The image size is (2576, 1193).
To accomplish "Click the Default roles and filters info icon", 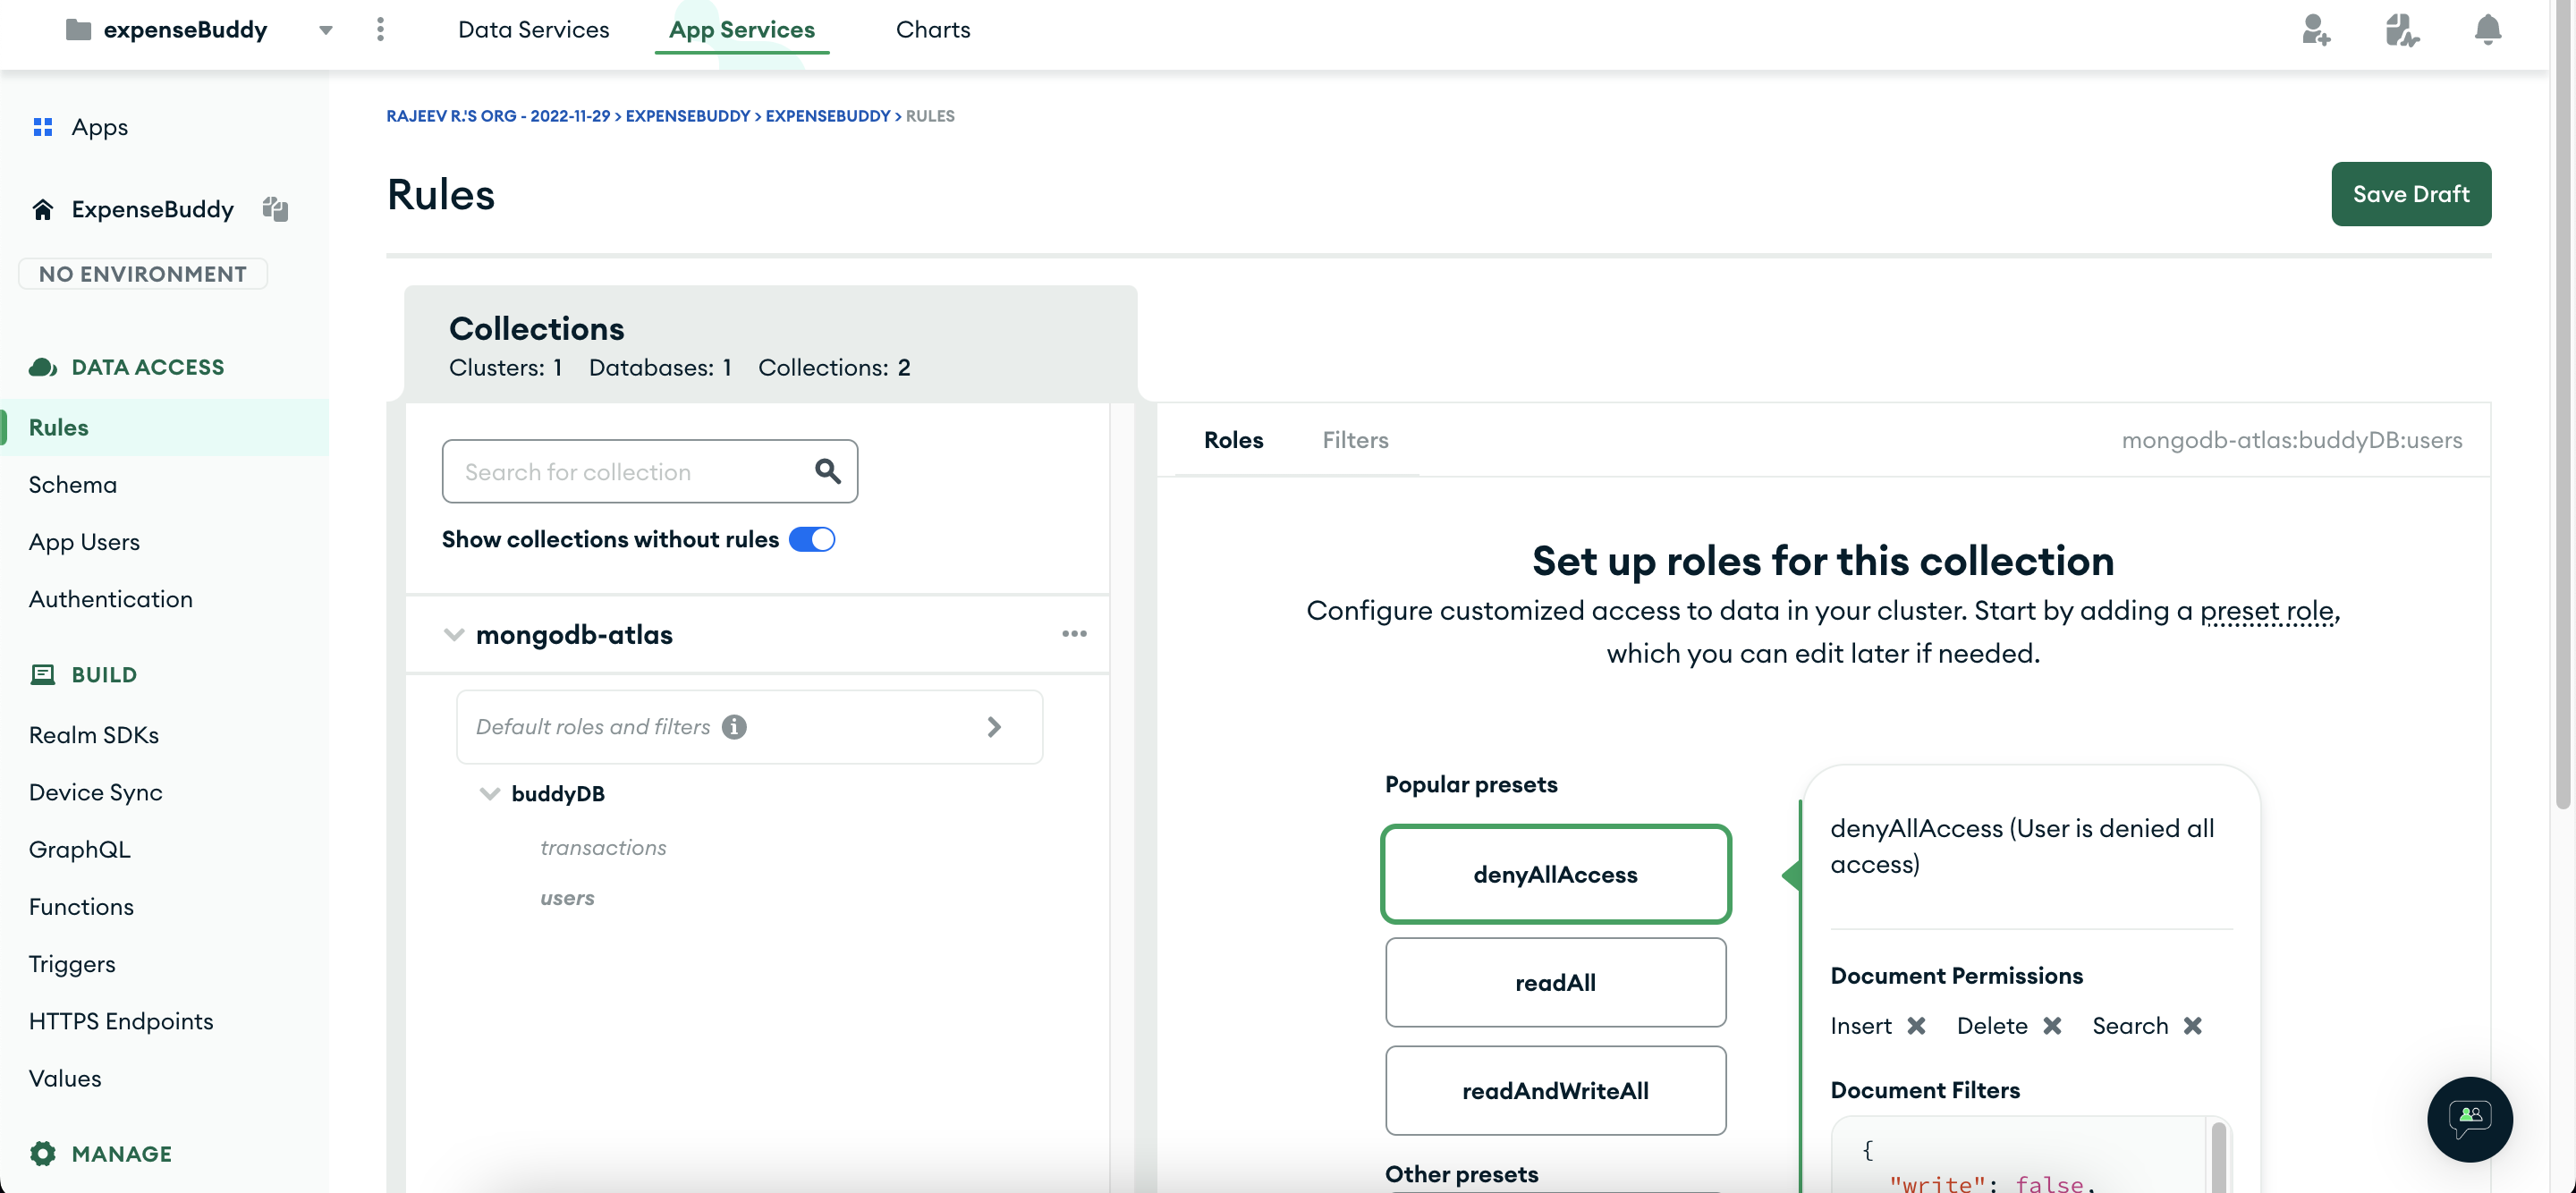I will pos(734,727).
